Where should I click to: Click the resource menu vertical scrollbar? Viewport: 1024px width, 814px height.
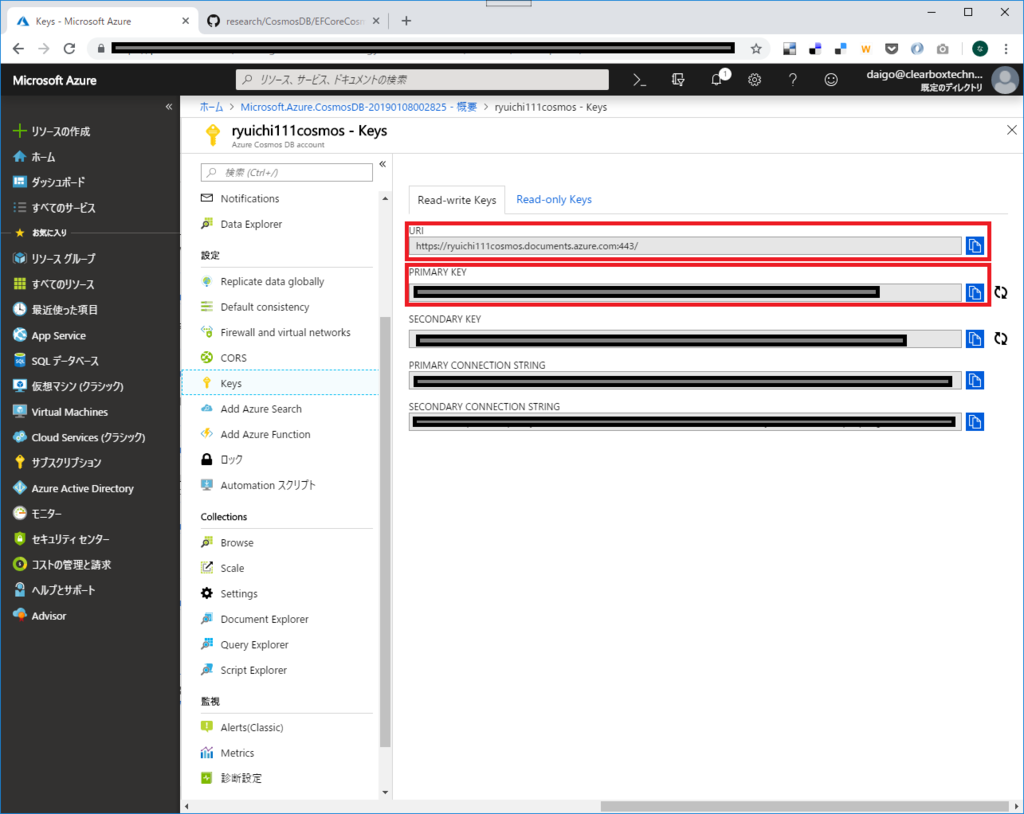(385, 530)
